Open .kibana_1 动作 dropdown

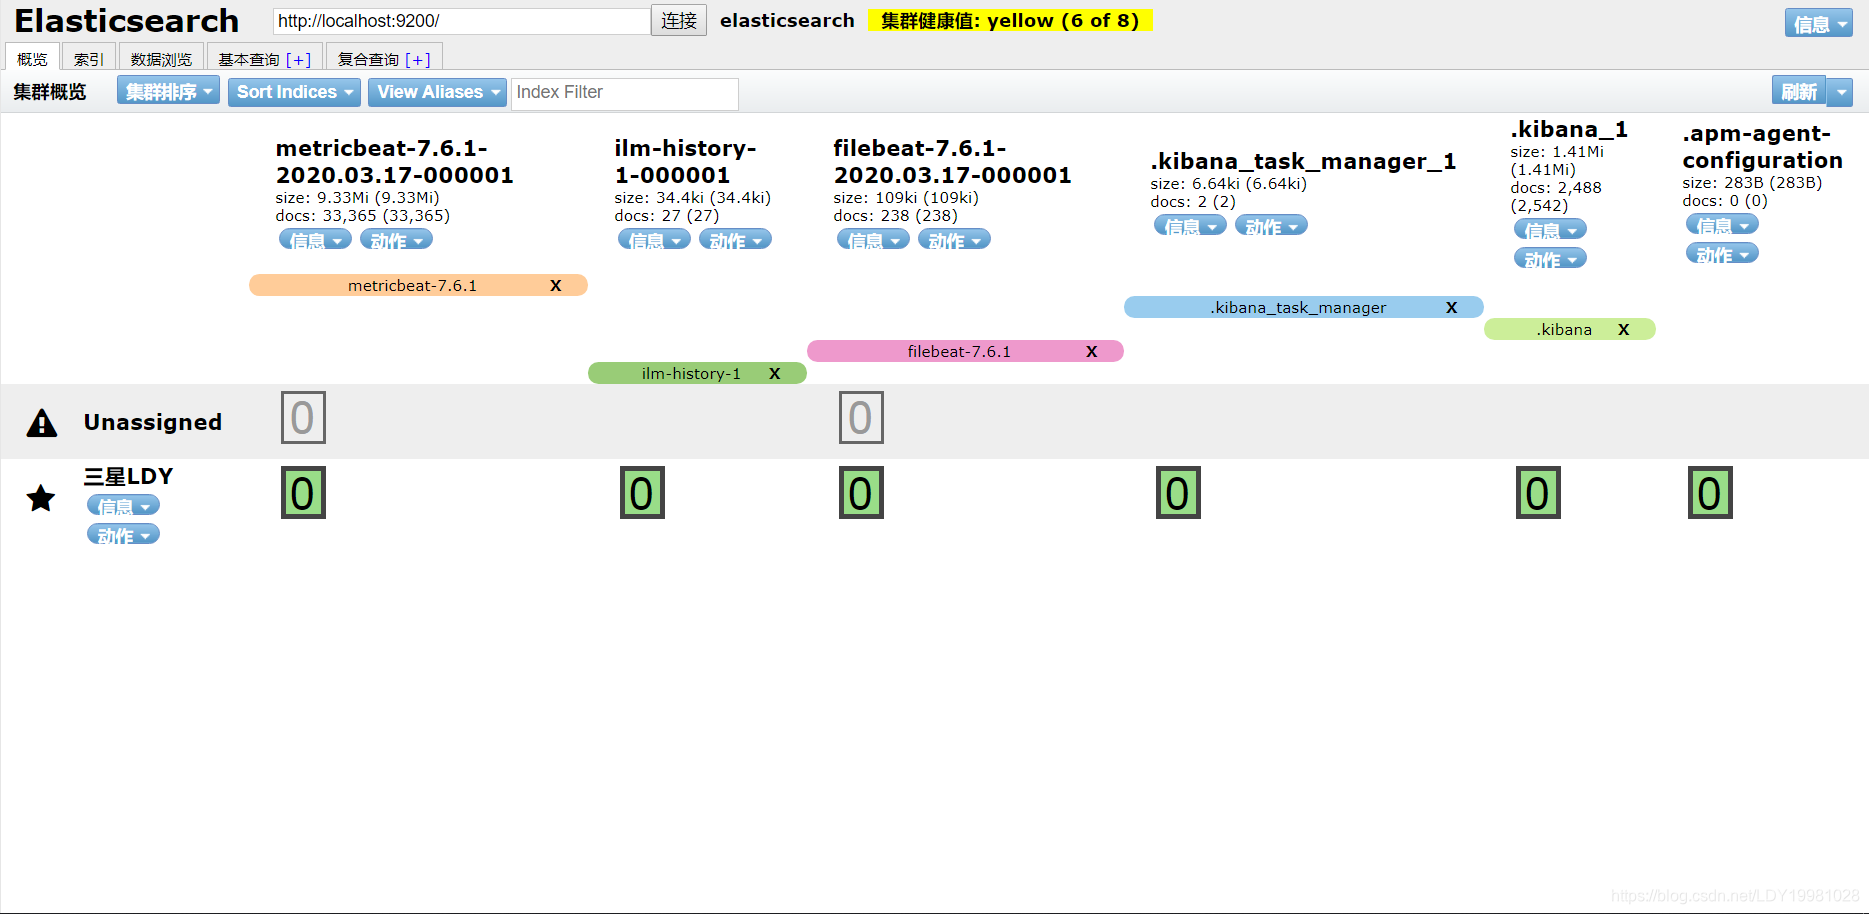tap(1550, 259)
